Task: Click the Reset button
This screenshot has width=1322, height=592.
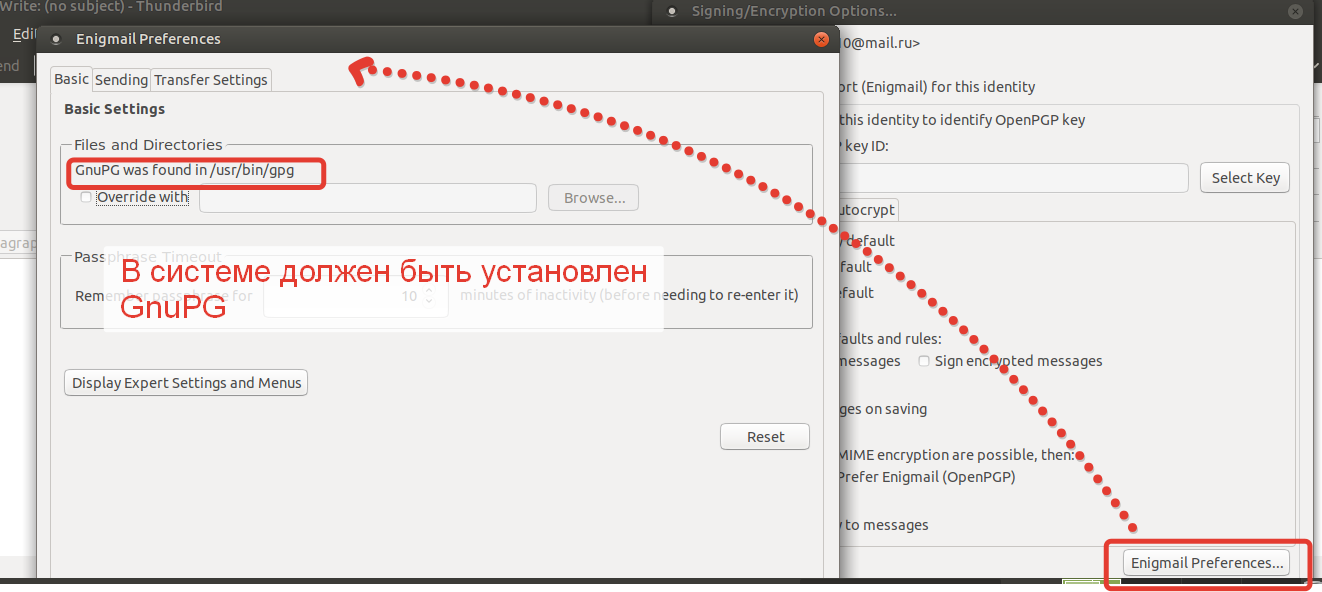Action: 765,437
